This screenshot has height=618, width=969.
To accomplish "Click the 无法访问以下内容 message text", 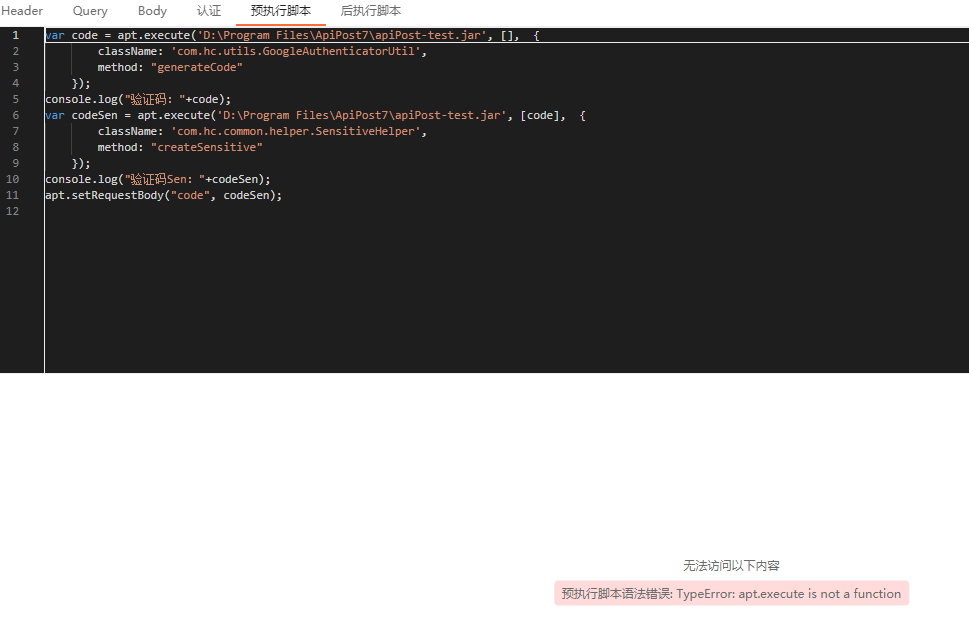I will (x=731, y=565).
